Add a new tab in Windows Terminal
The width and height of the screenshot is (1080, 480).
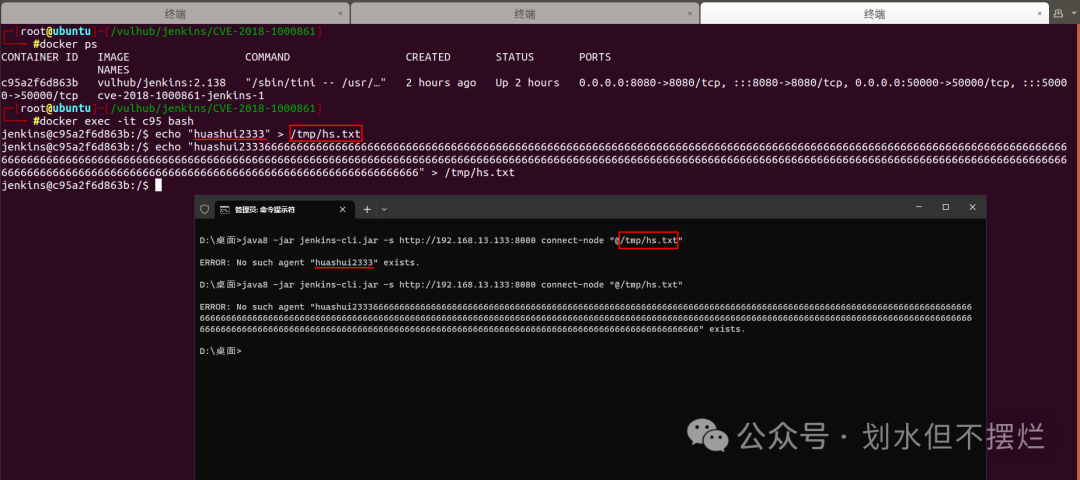tap(367, 209)
